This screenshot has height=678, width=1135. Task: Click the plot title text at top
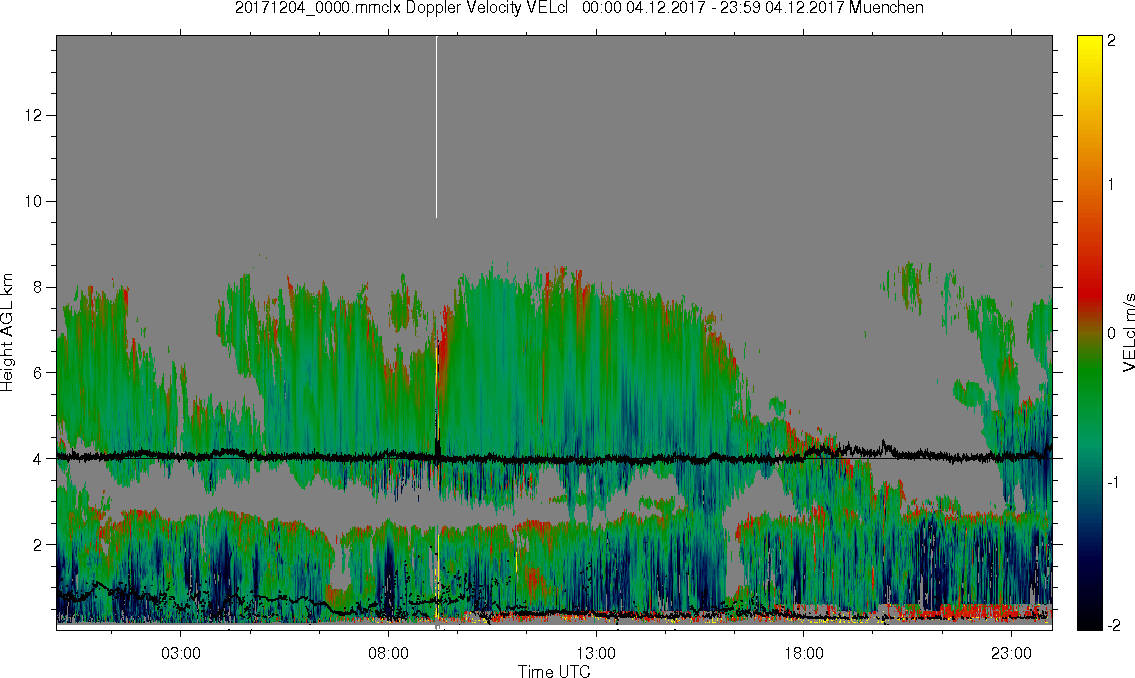pyautogui.click(x=579, y=8)
